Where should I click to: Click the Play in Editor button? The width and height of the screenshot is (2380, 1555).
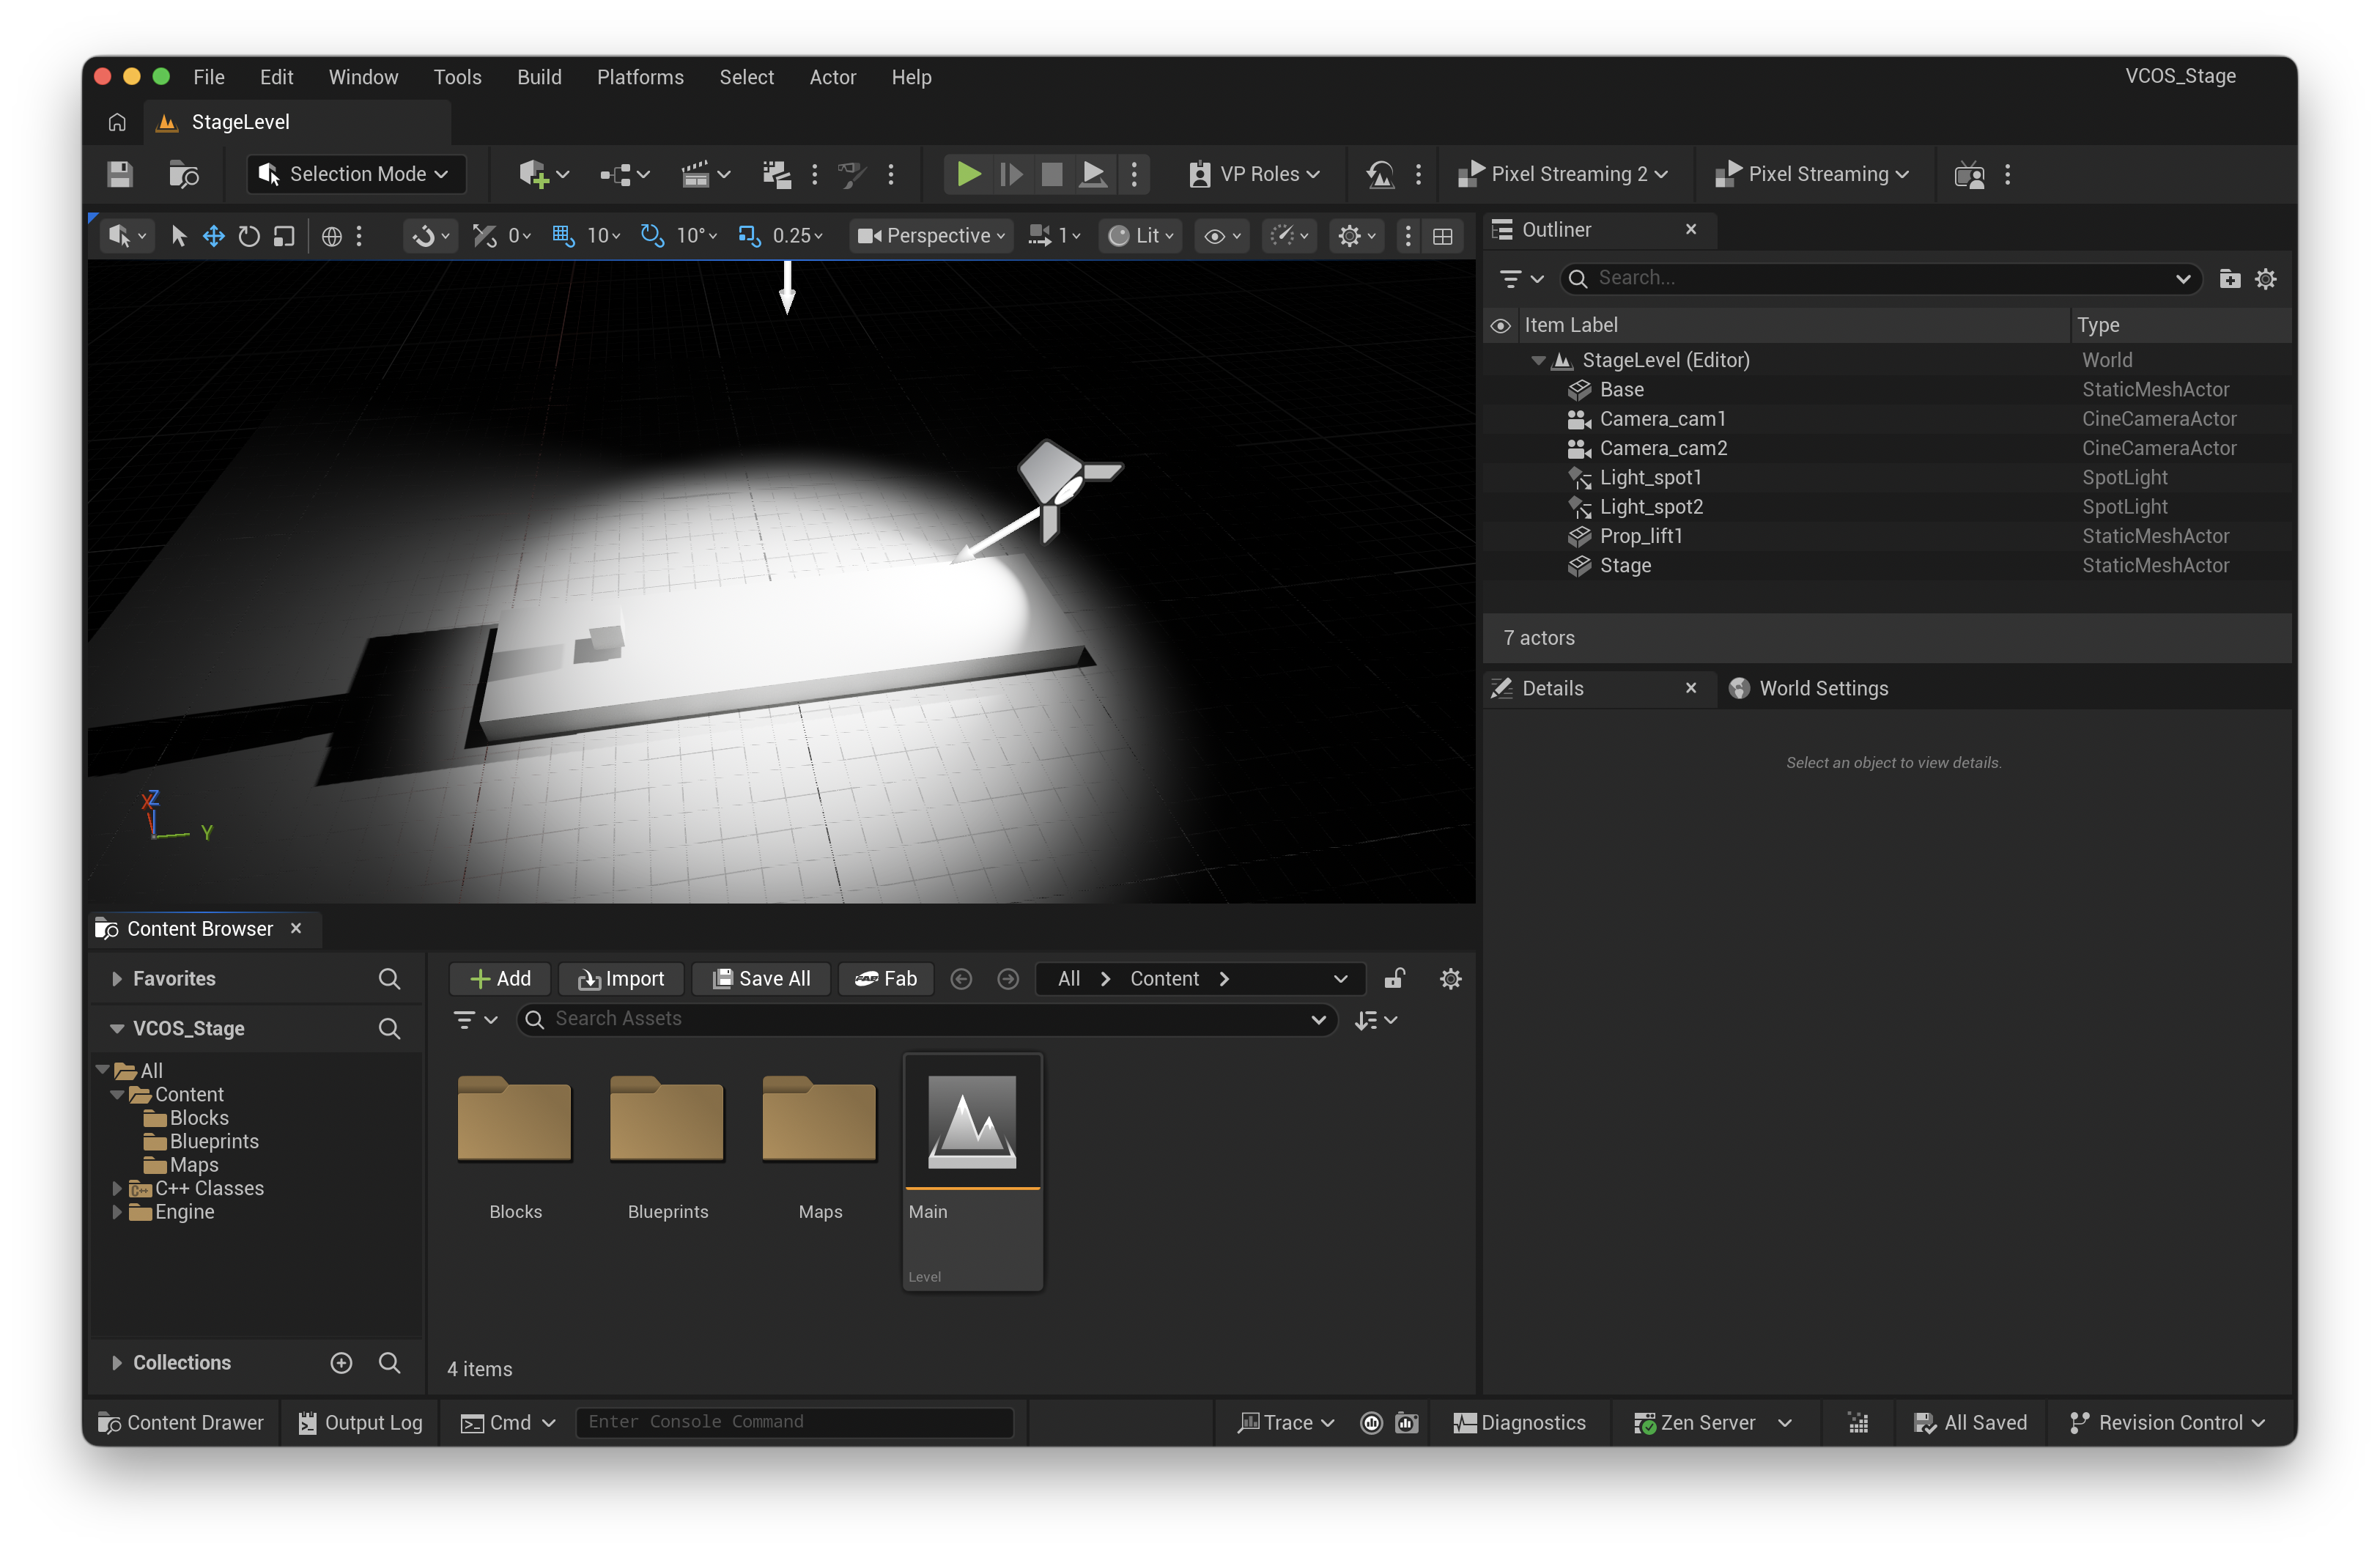967,174
